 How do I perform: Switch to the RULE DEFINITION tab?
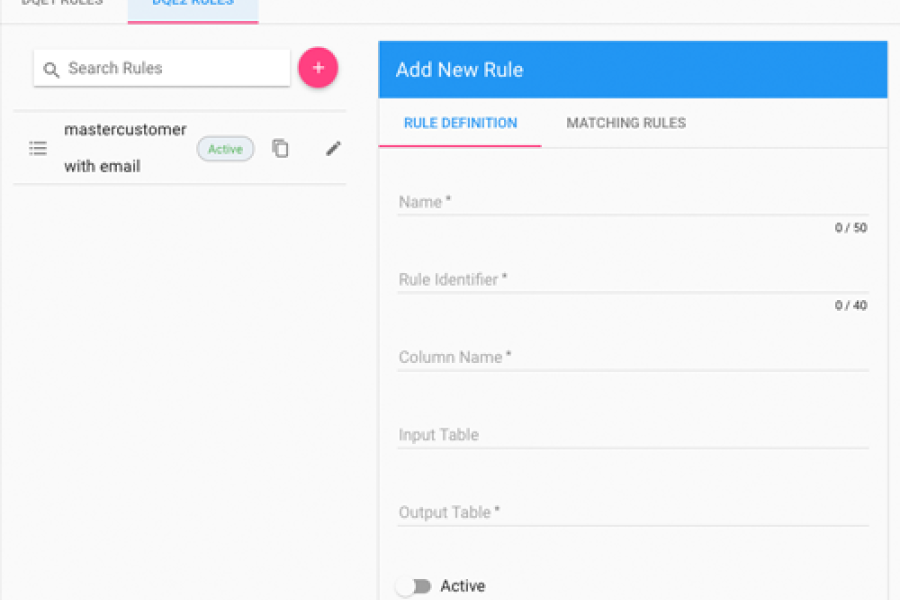coord(459,122)
